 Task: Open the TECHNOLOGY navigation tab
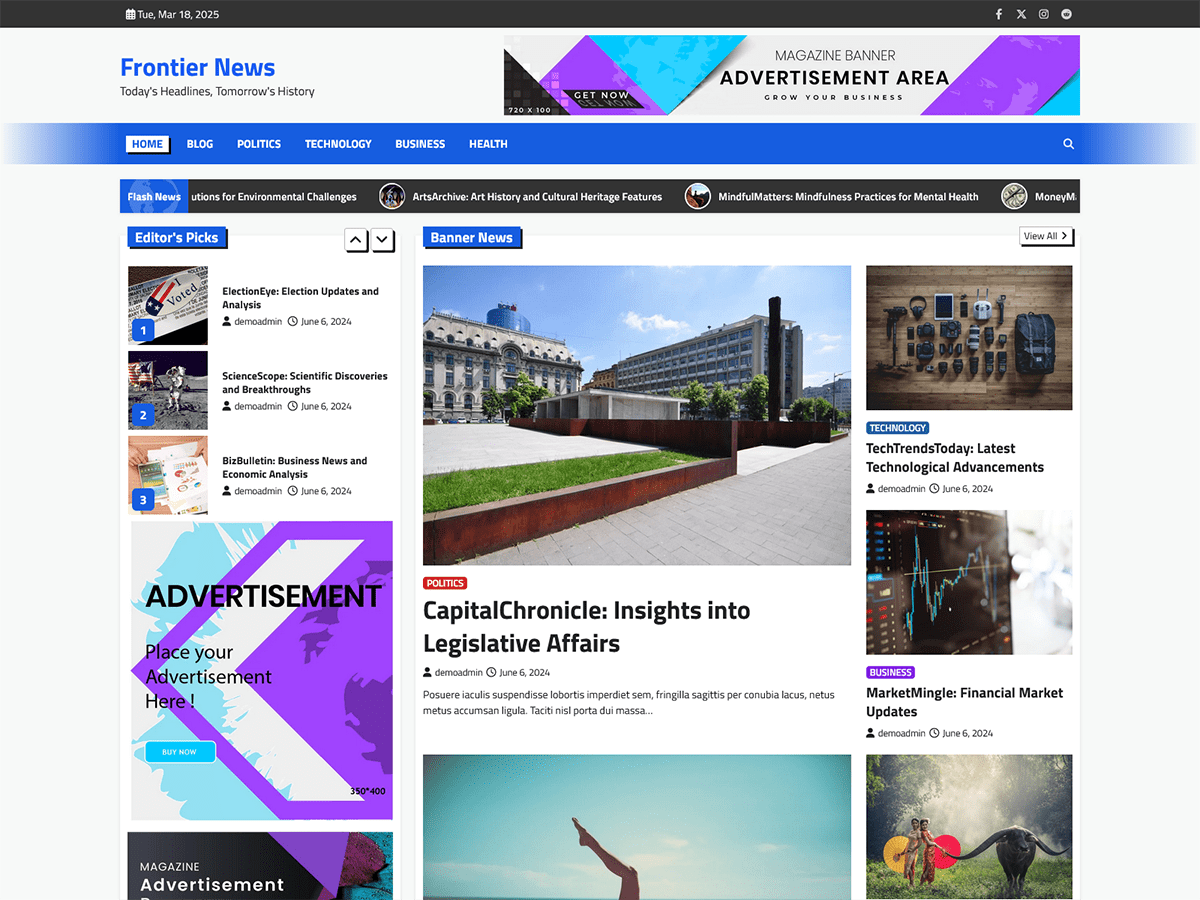click(338, 143)
